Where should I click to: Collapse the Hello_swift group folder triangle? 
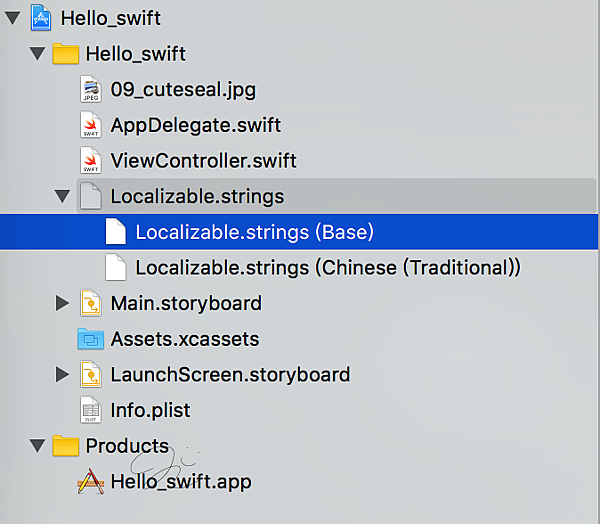click(x=38, y=54)
